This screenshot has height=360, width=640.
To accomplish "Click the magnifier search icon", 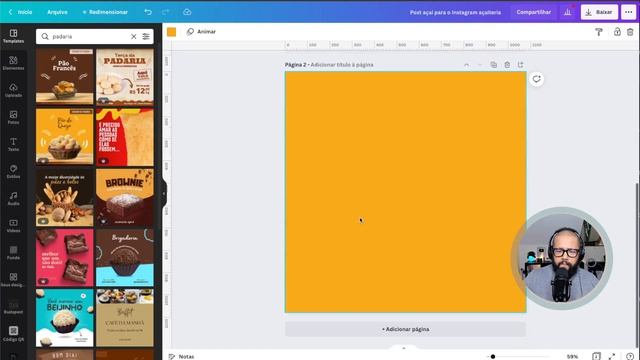I will [45, 36].
